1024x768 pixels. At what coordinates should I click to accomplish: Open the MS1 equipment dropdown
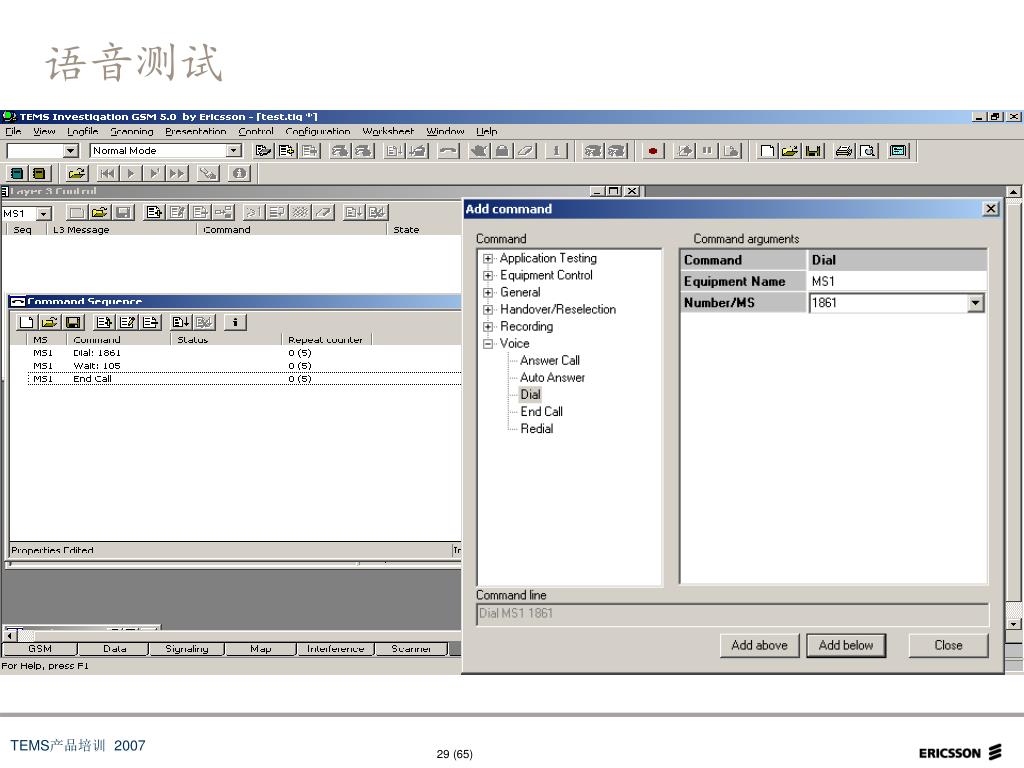coord(44,214)
